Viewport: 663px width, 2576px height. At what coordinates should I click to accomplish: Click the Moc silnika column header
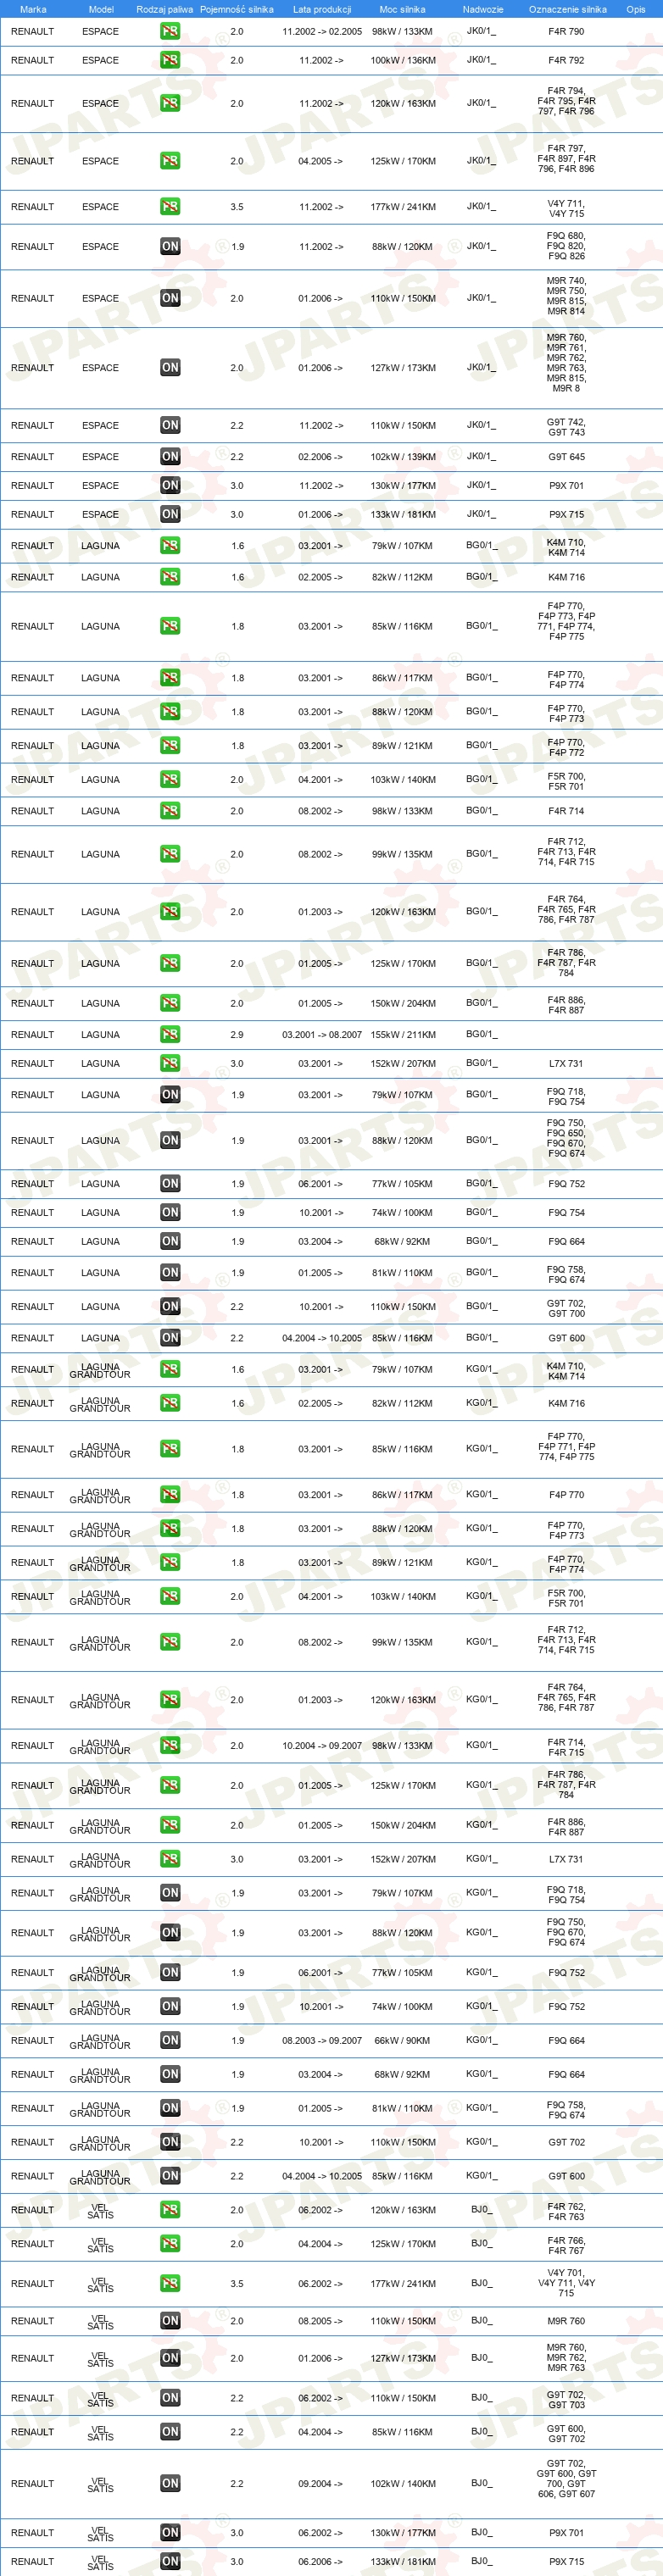tap(403, 9)
